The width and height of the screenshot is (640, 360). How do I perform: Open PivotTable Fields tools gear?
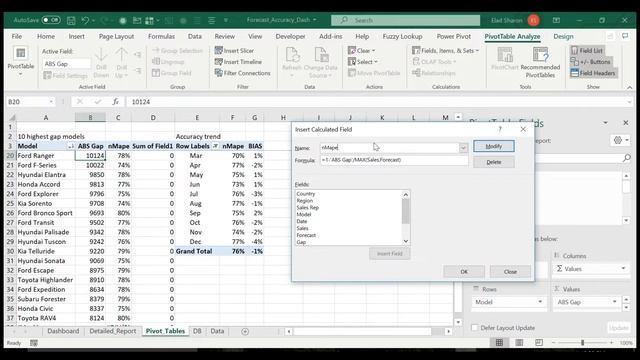620,140
